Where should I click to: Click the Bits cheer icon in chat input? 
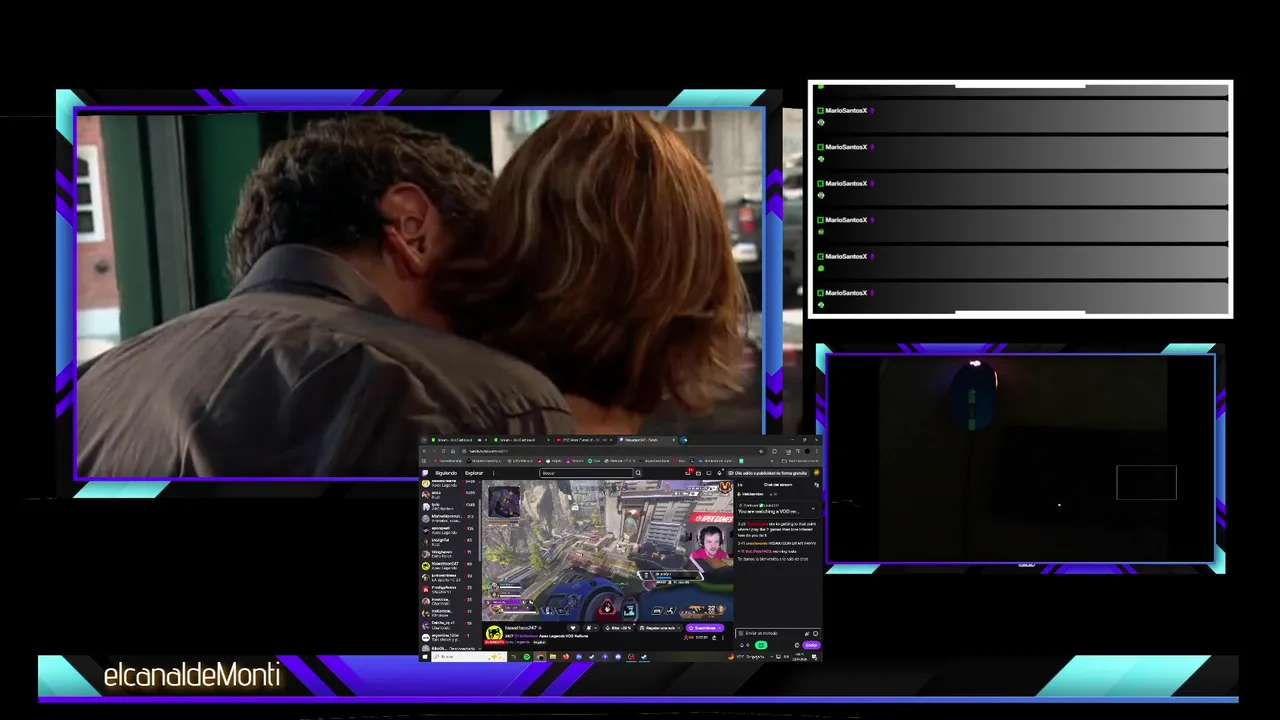[x=806, y=633]
